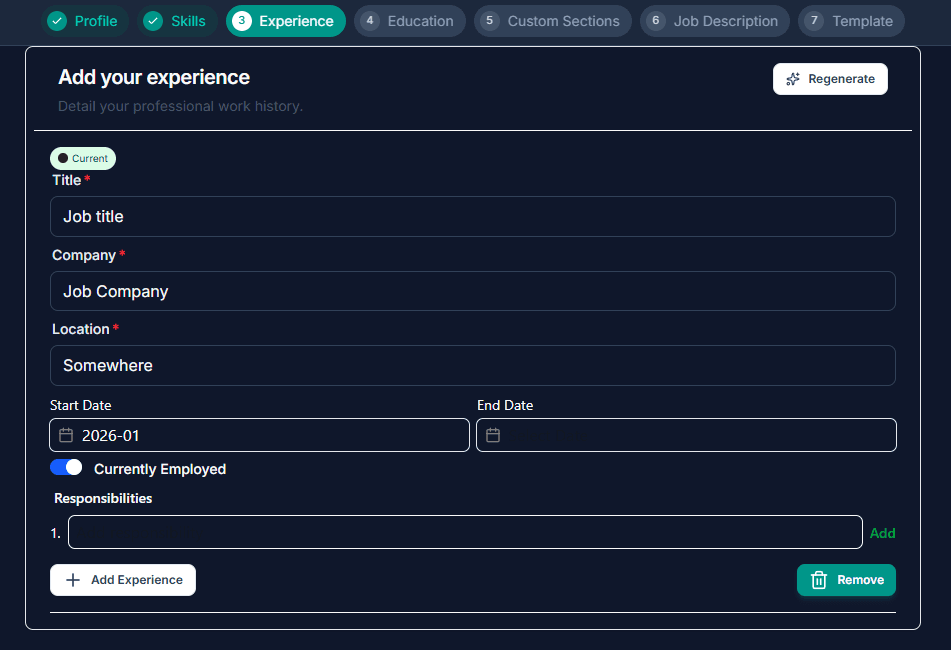Click the Currently Employed label
The height and width of the screenshot is (650, 951).
coord(160,469)
